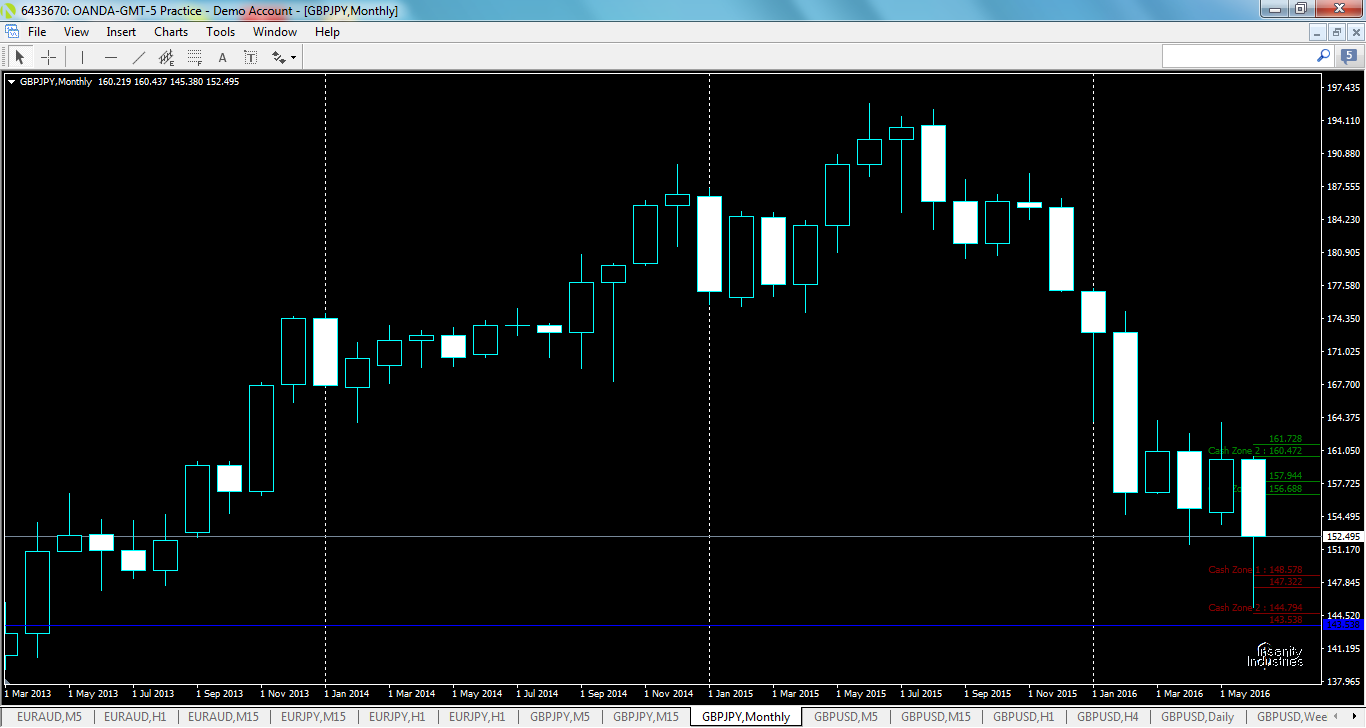Select the Horizontal Line drawing tool
1366x728 pixels.
pyautogui.click(x=110, y=56)
